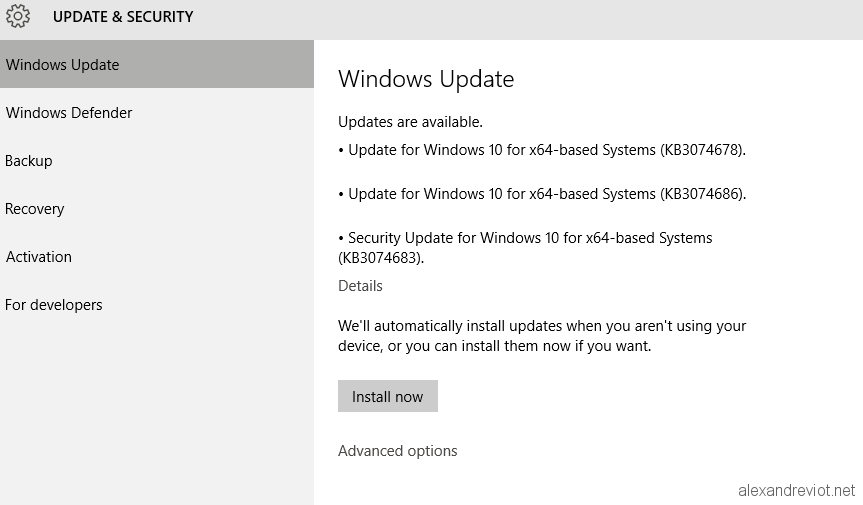Click the UPDATE & SECURITY header title
The height and width of the screenshot is (505, 863).
[123, 17]
